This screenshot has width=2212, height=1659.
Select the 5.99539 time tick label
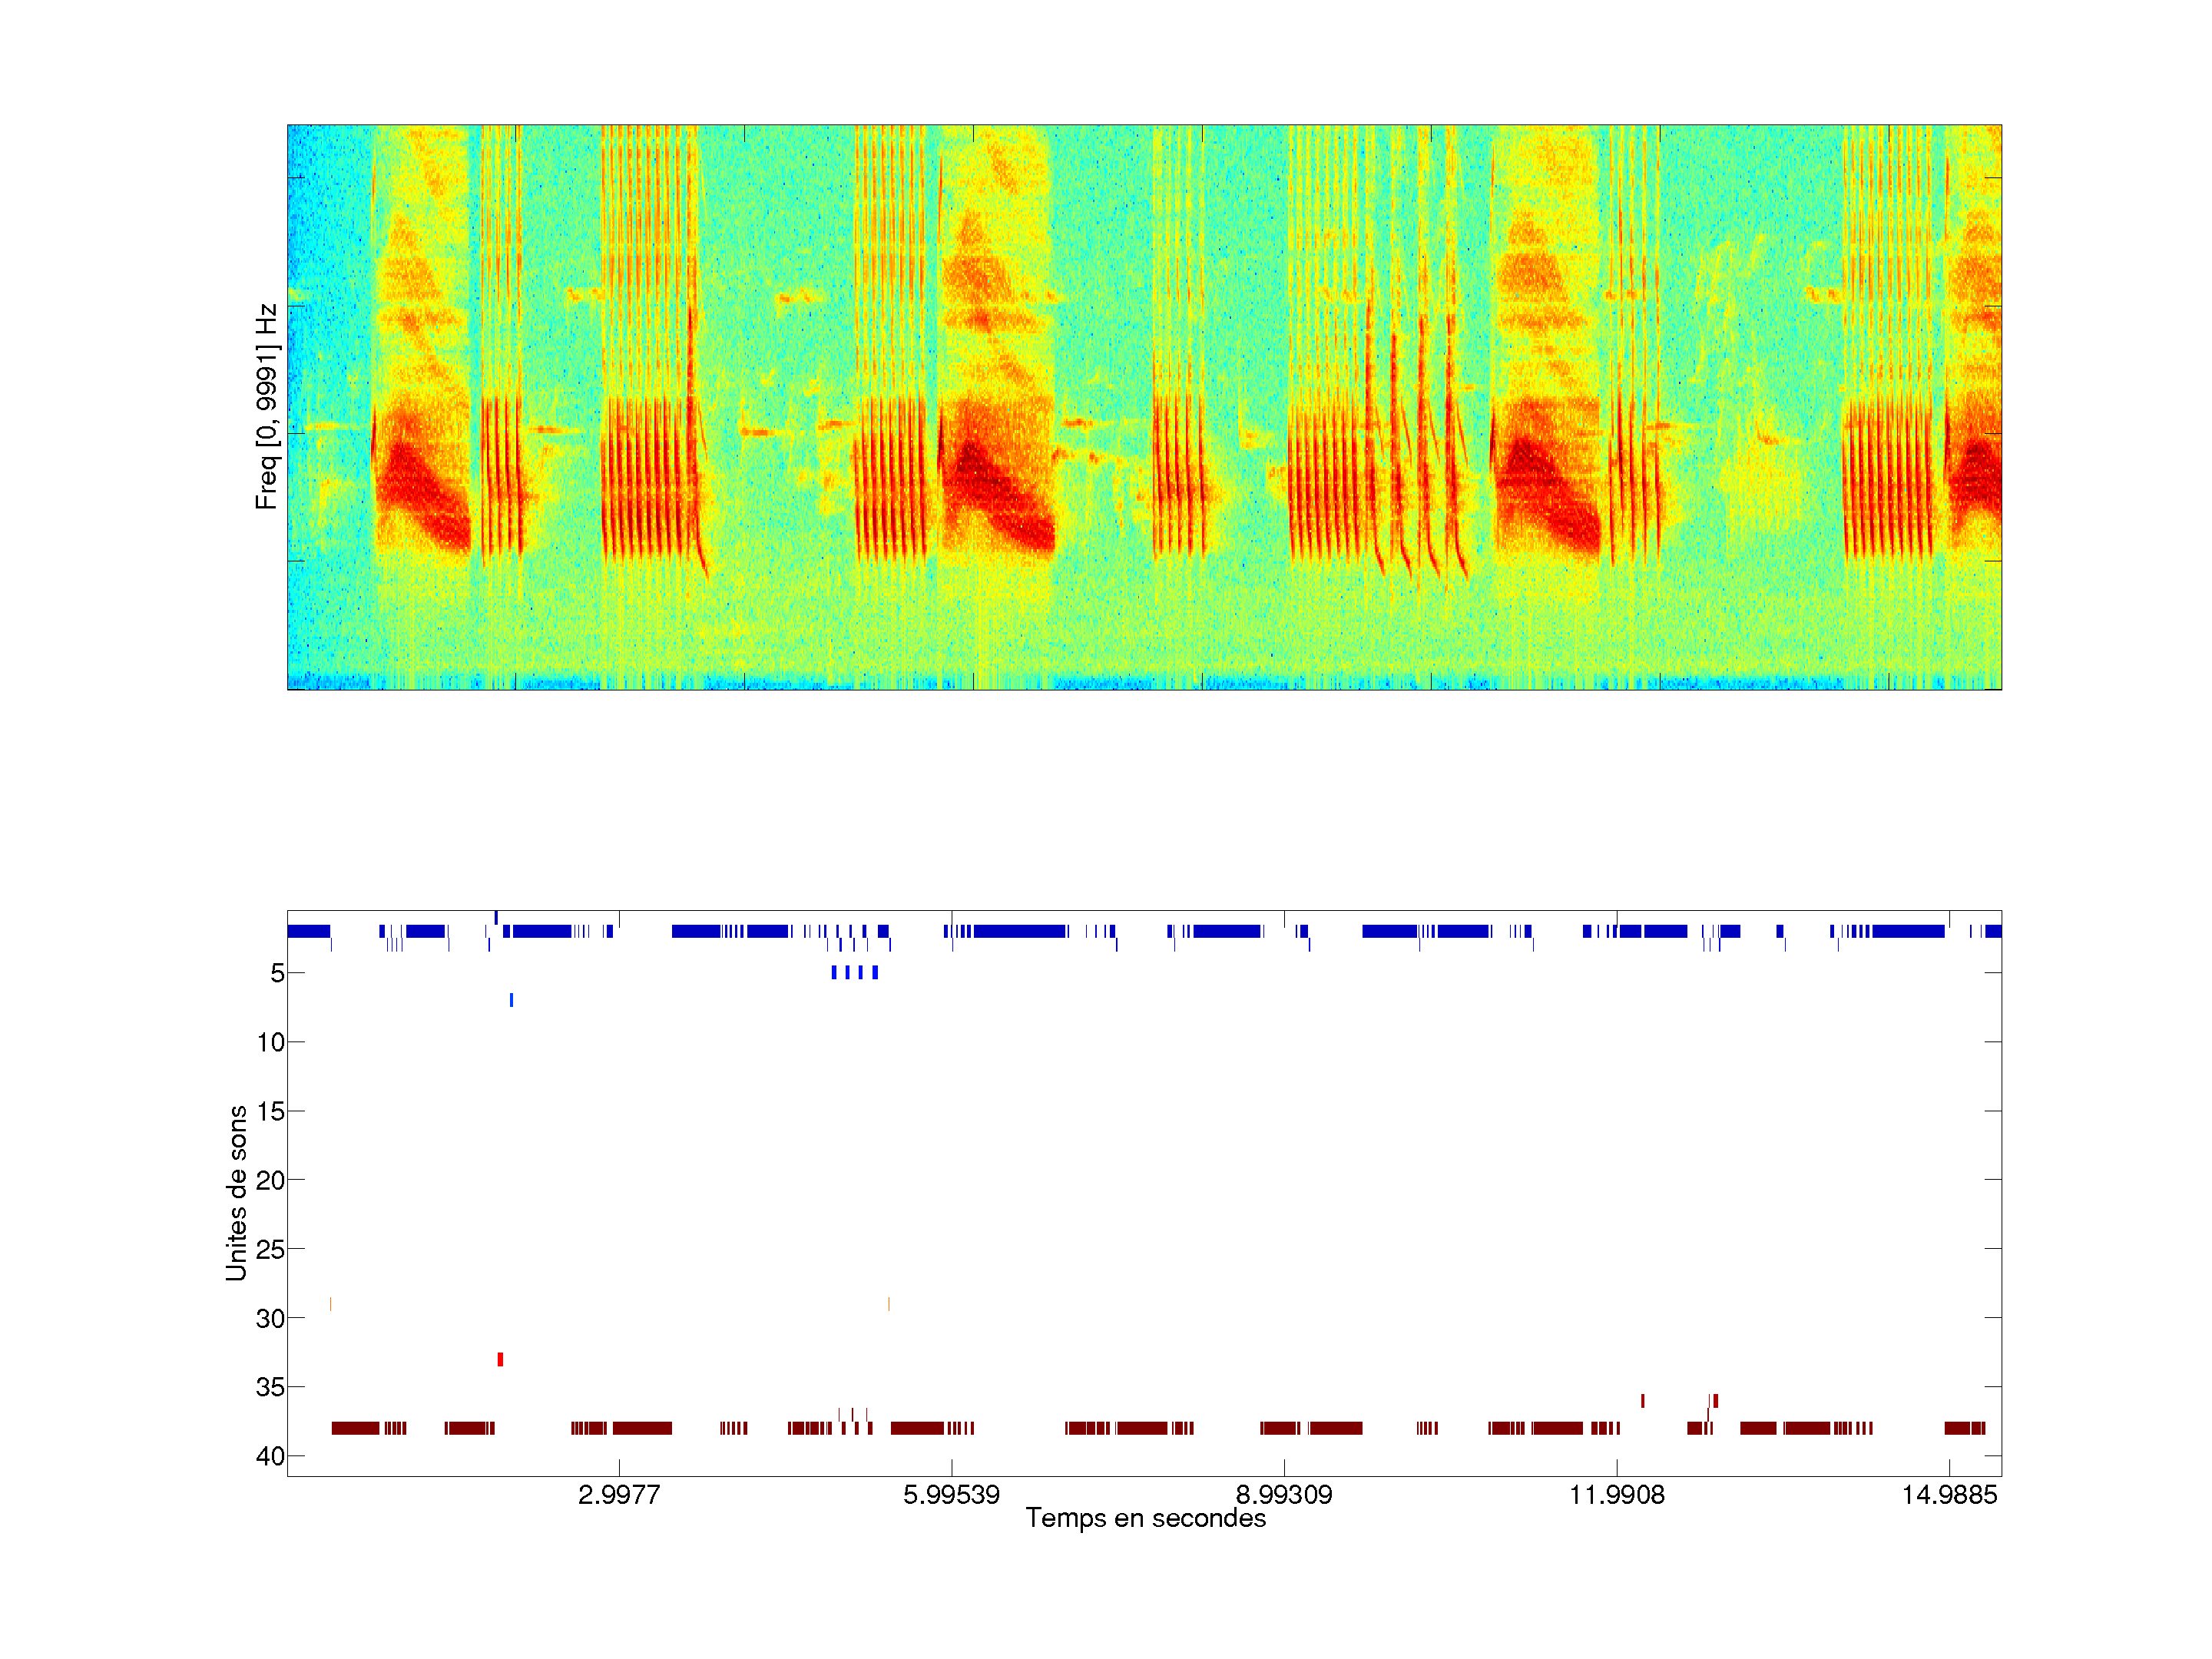(951, 1495)
